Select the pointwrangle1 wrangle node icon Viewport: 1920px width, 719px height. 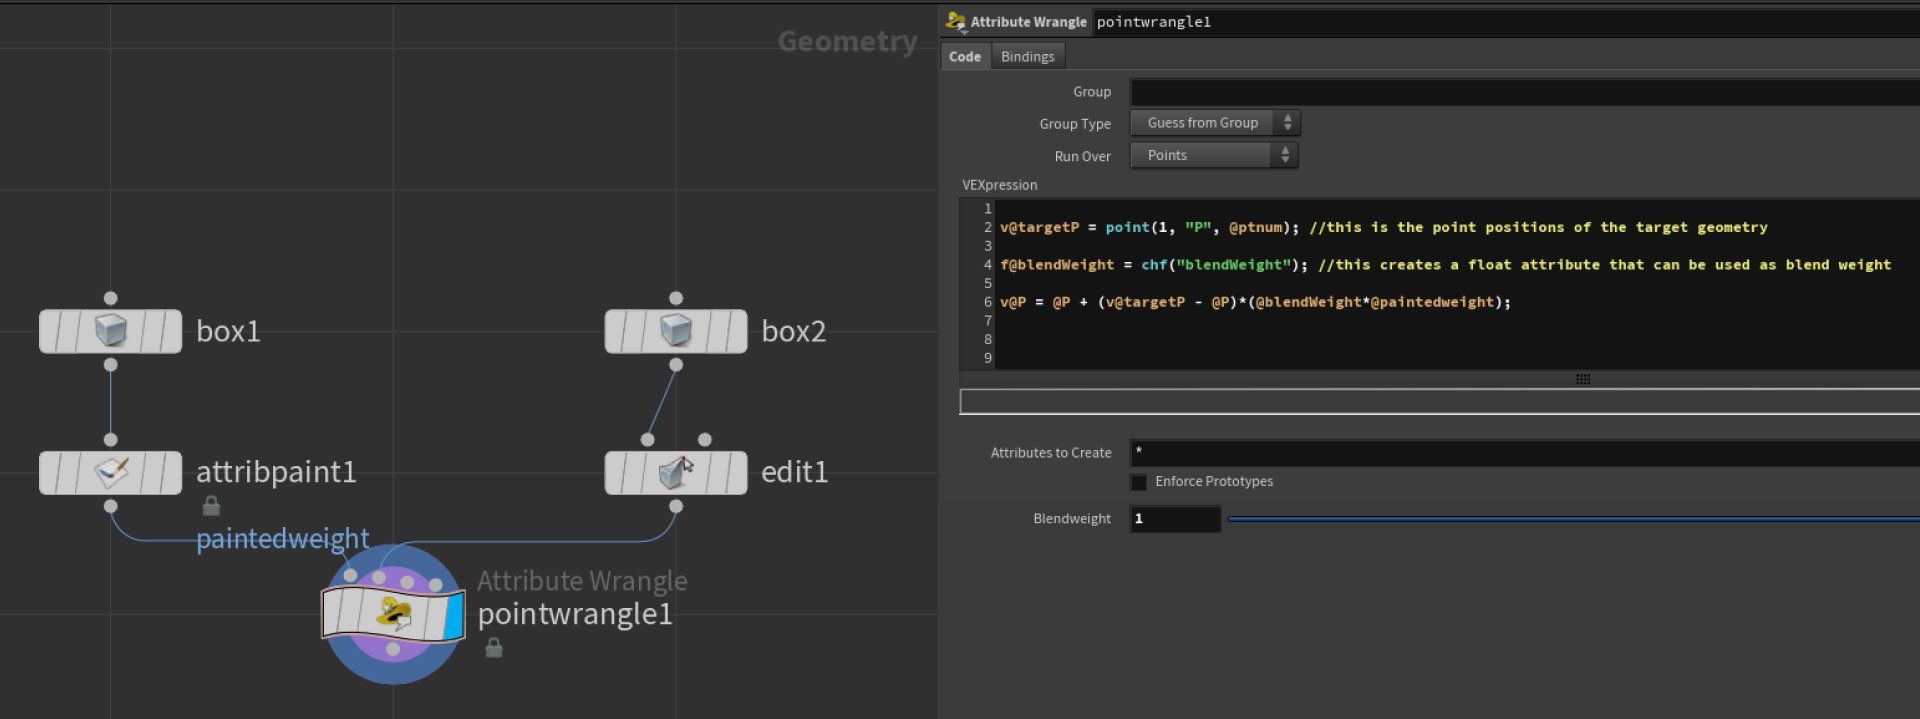tap(393, 613)
